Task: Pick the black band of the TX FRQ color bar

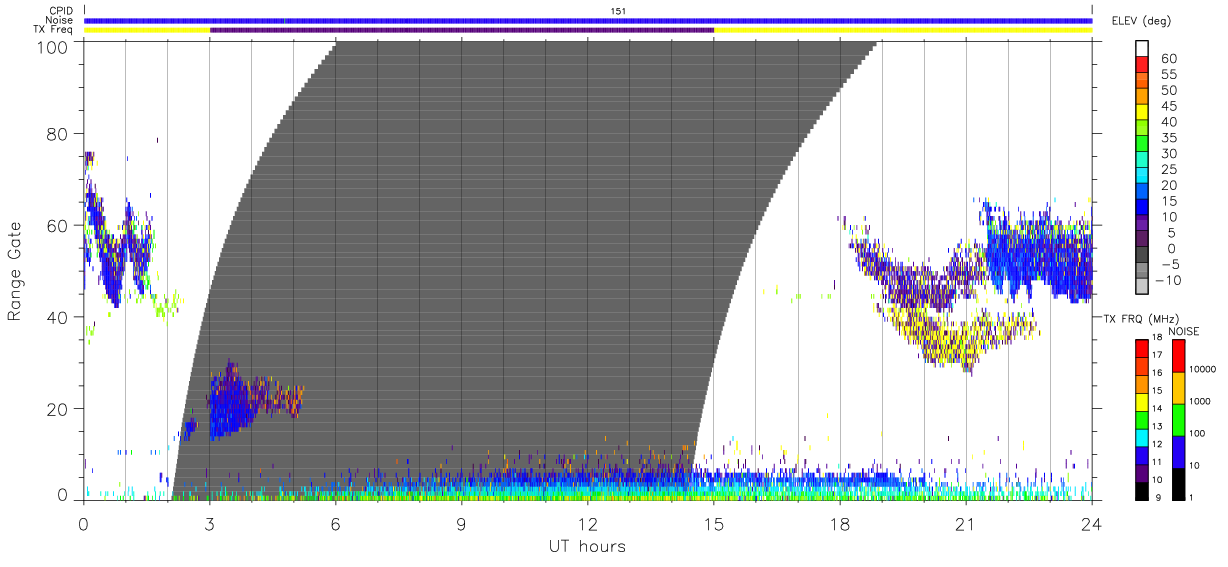Action: [1141, 489]
